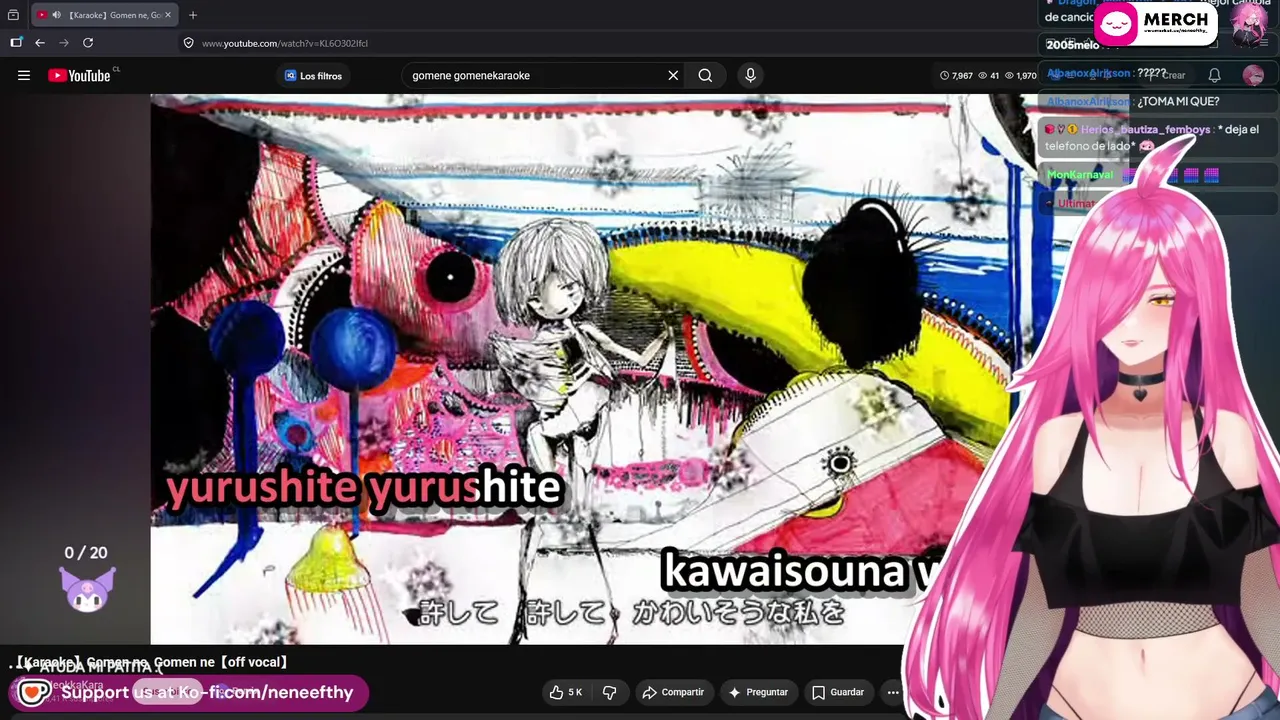
Task: Click the Compartir share button
Action: click(x=673, y=692)
